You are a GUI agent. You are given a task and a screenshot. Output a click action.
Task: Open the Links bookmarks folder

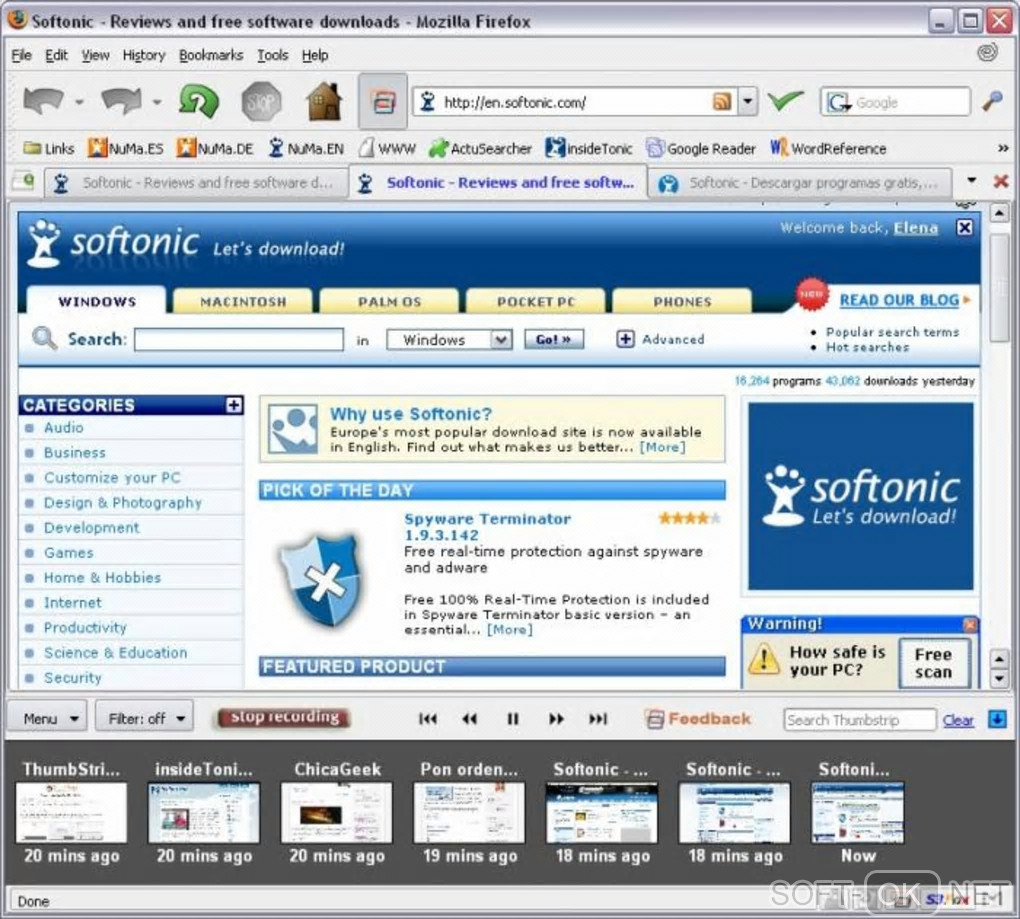(x=49, y=148)
